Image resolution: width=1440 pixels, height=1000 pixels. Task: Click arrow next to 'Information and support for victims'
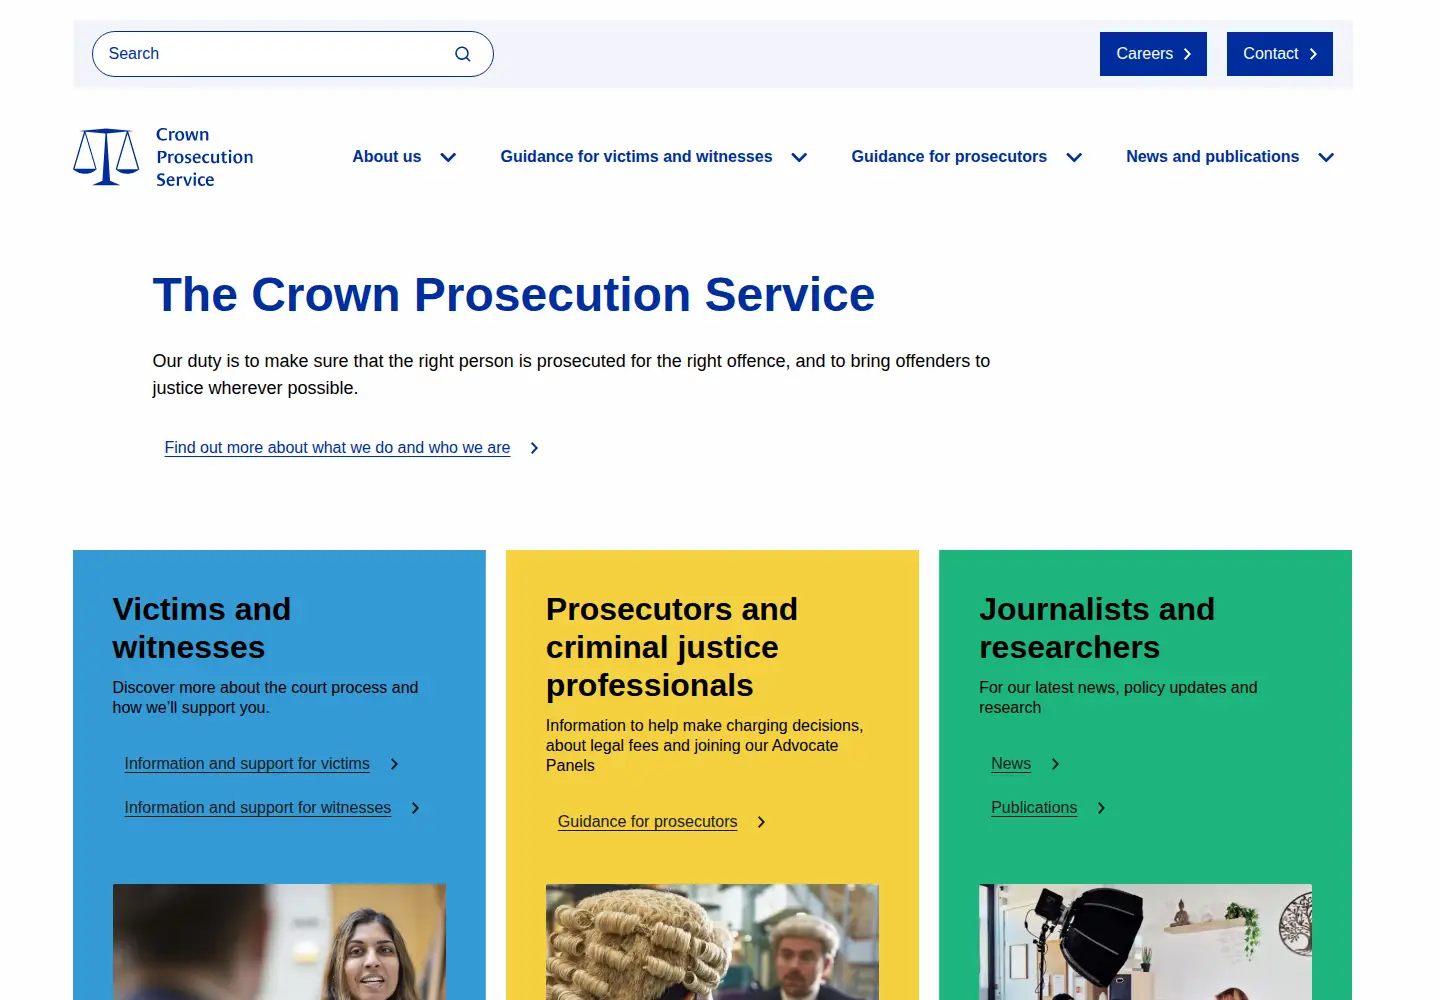(394, 764)
